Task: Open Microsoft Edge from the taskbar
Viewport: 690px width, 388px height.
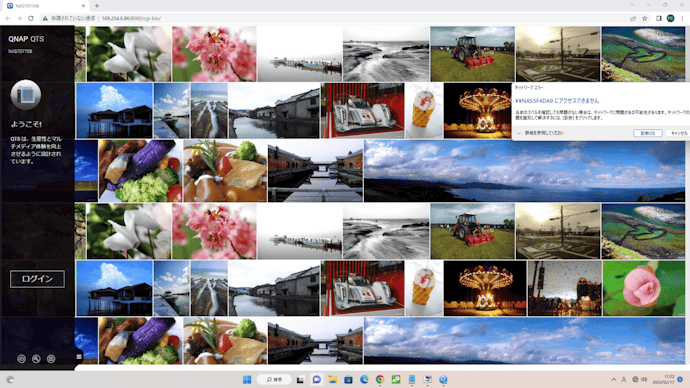Action: [364, 379]
